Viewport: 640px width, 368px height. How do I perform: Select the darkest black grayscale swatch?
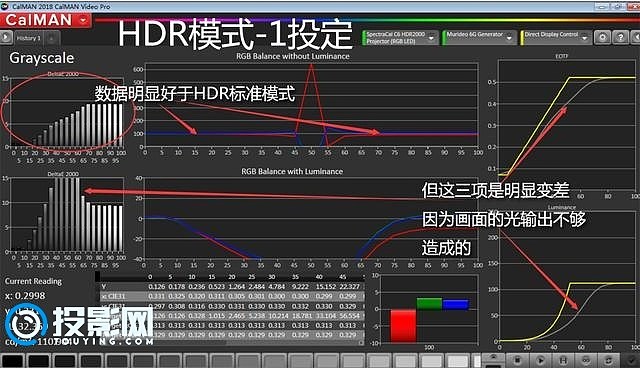13,361
